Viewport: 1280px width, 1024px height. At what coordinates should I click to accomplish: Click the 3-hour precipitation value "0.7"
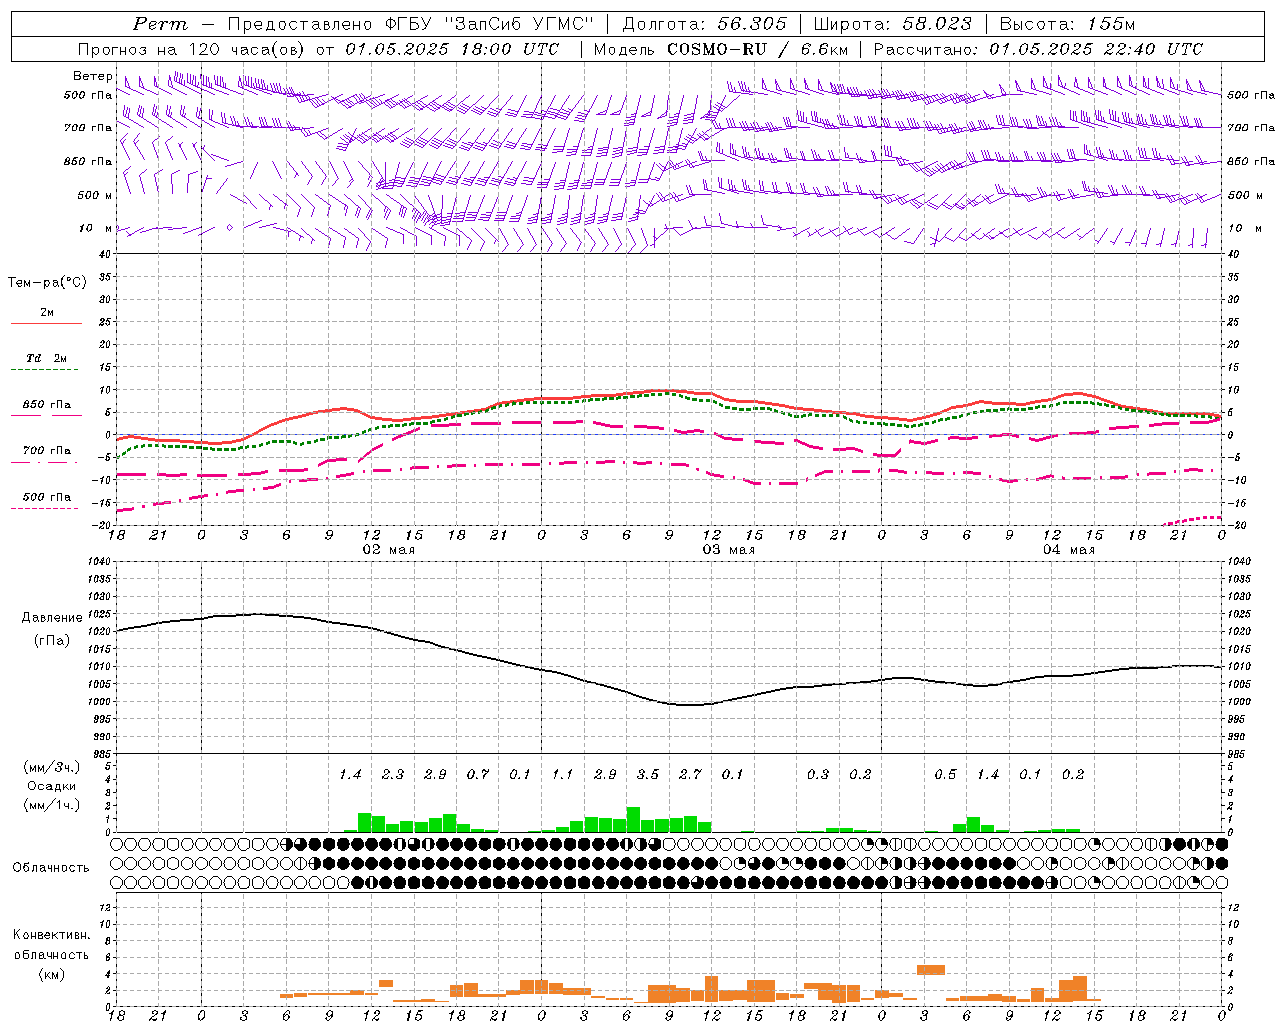478,775
